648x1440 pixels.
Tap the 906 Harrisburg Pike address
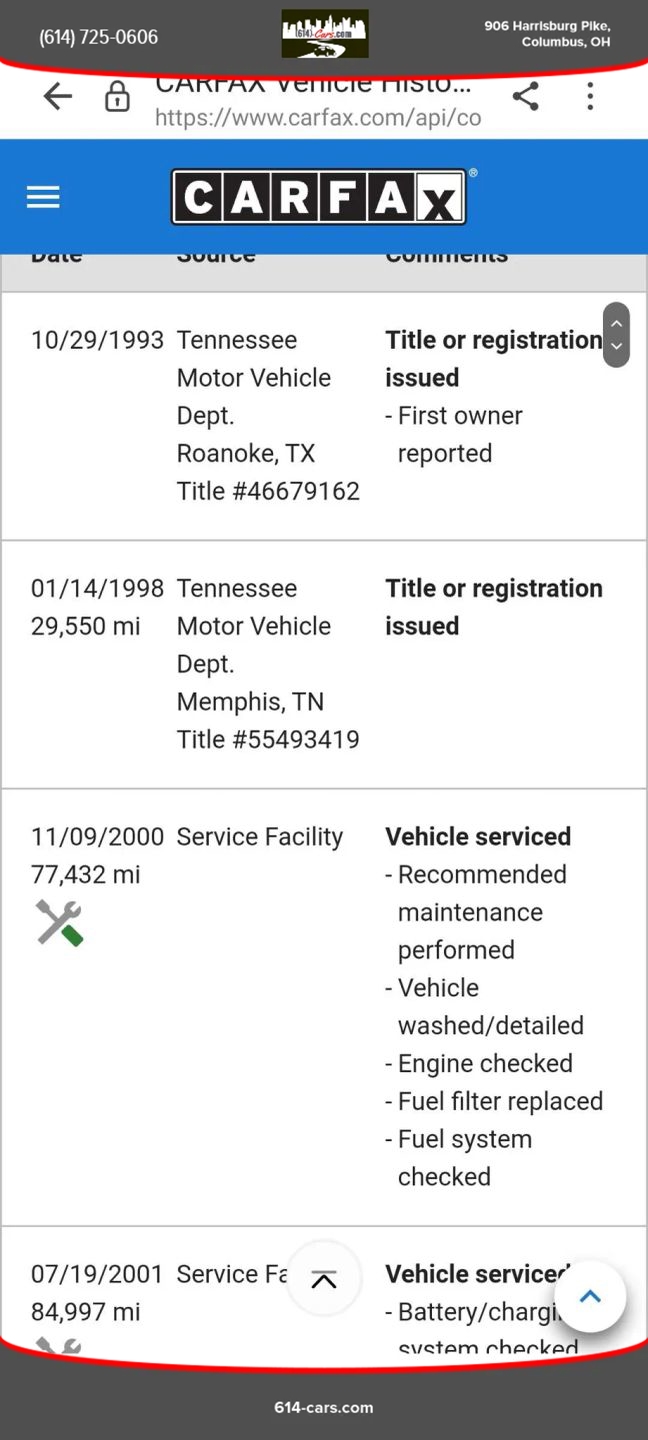547,34
